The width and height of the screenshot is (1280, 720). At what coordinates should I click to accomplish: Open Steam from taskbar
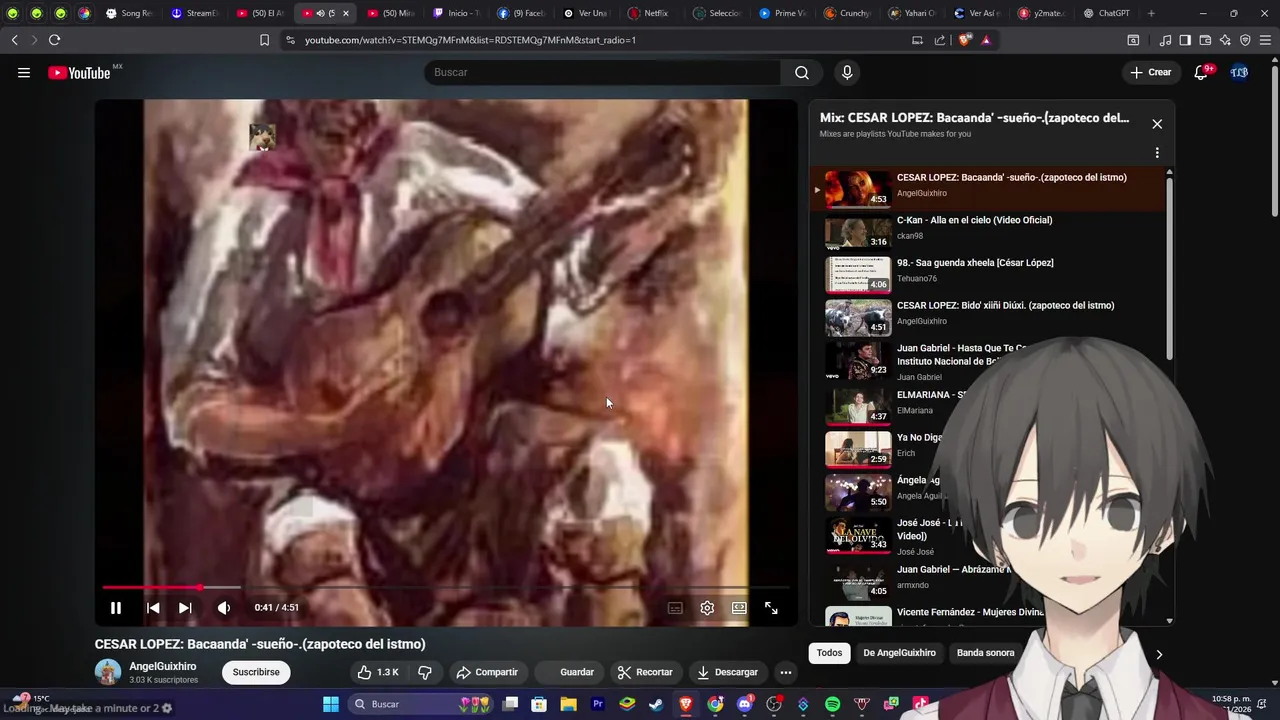coord(656,704)
